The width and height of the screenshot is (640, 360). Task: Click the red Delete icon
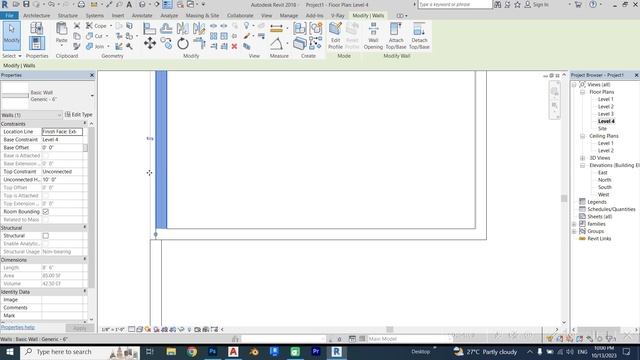(x=234, y=47)
